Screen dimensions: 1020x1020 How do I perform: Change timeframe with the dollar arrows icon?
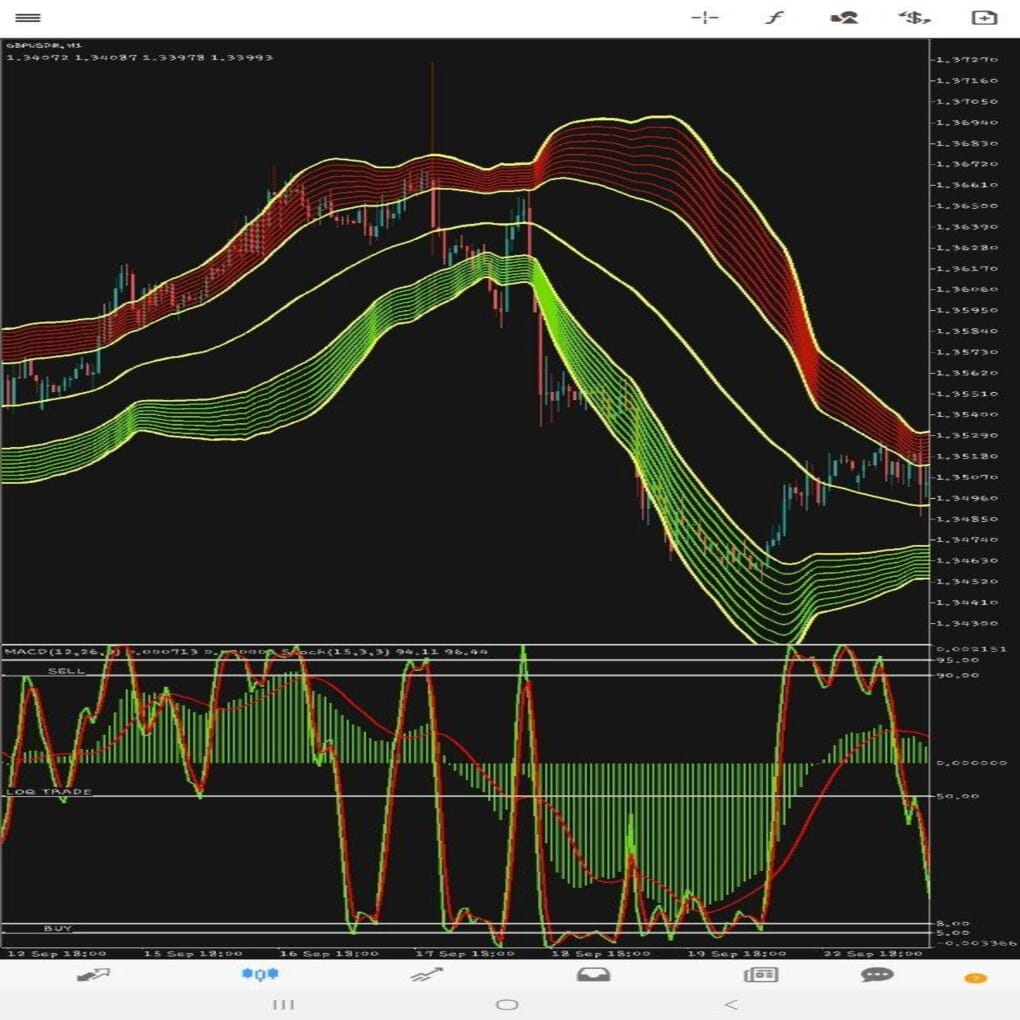tap(914, 18)
